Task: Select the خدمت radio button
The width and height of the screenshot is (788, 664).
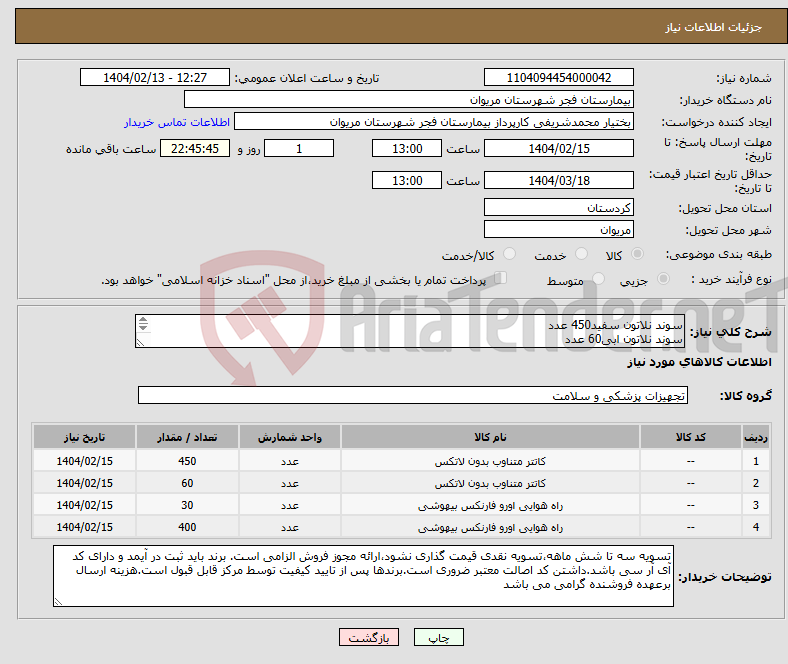Action: (581, 254)
